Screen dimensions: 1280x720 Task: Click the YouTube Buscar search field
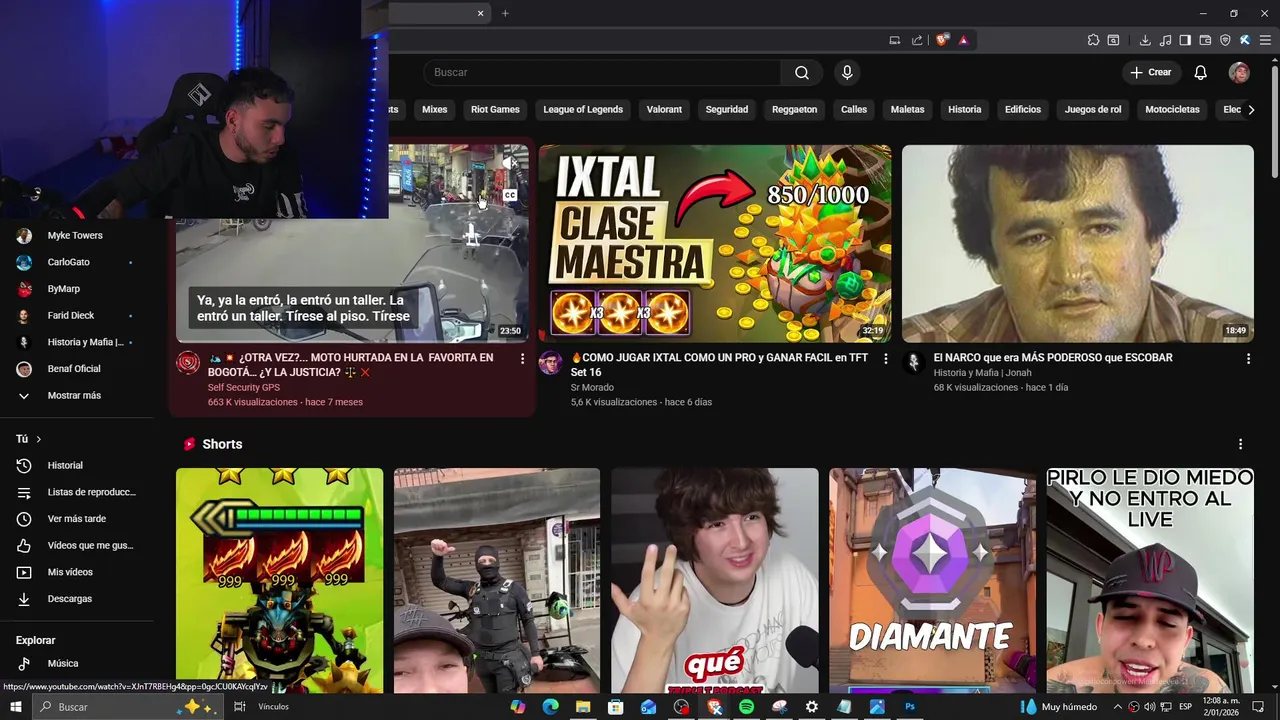click(x=602, y=72)
